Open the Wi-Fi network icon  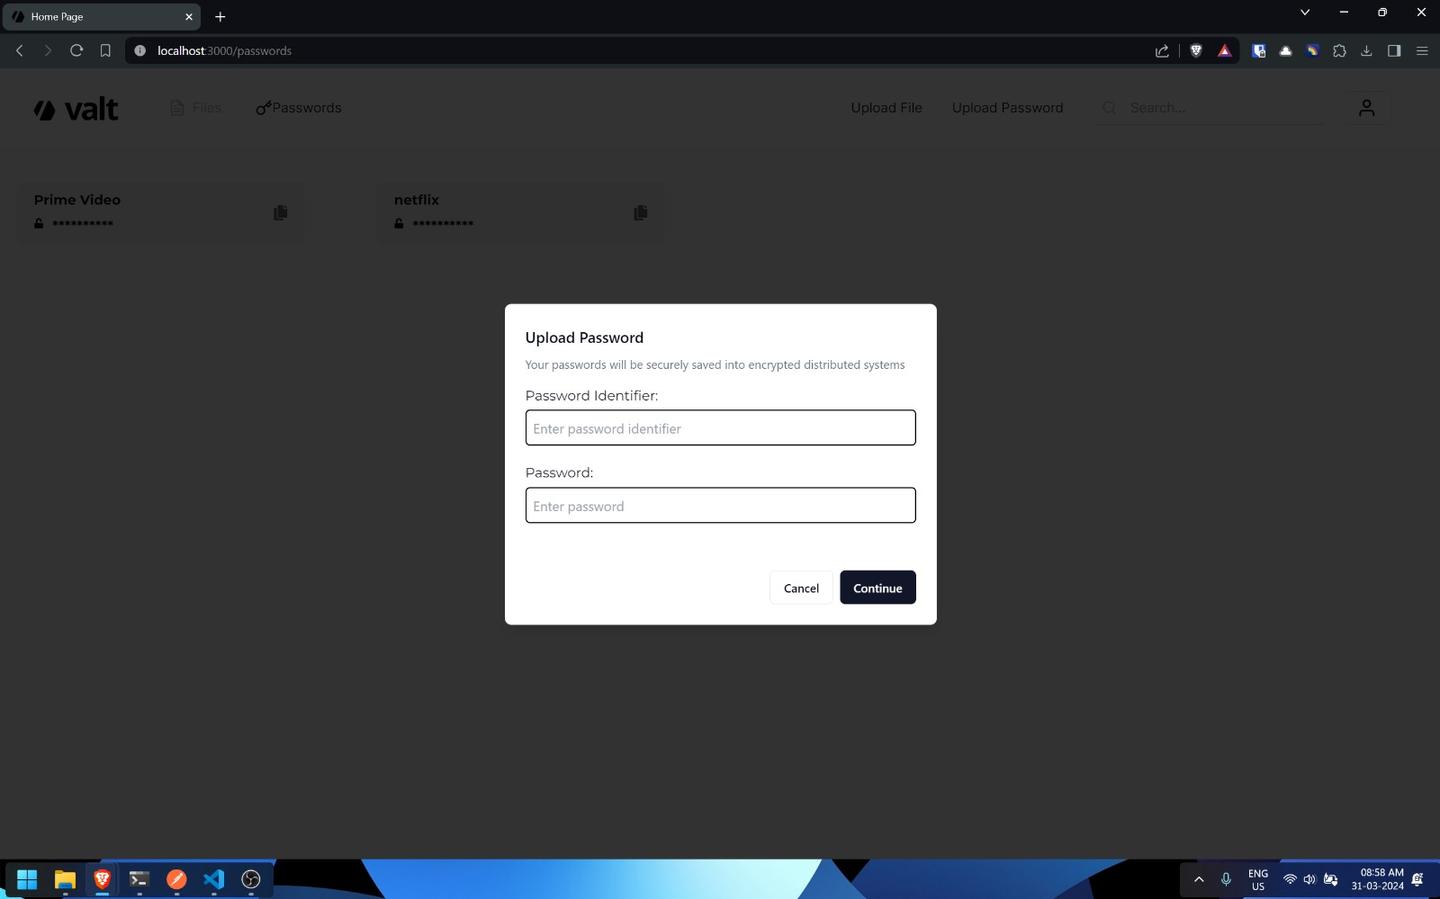[x=1290, y=879]
